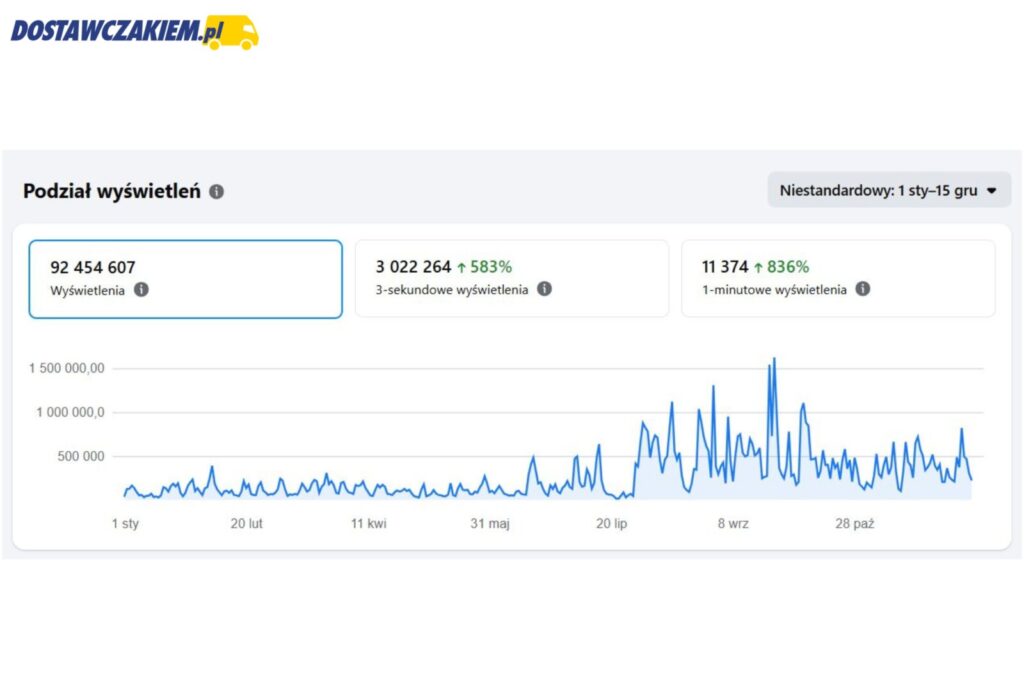Click info icon next to 1-minutowe wyświetlenia
The image size is (1024, 683).
click(x=862, y=289)
